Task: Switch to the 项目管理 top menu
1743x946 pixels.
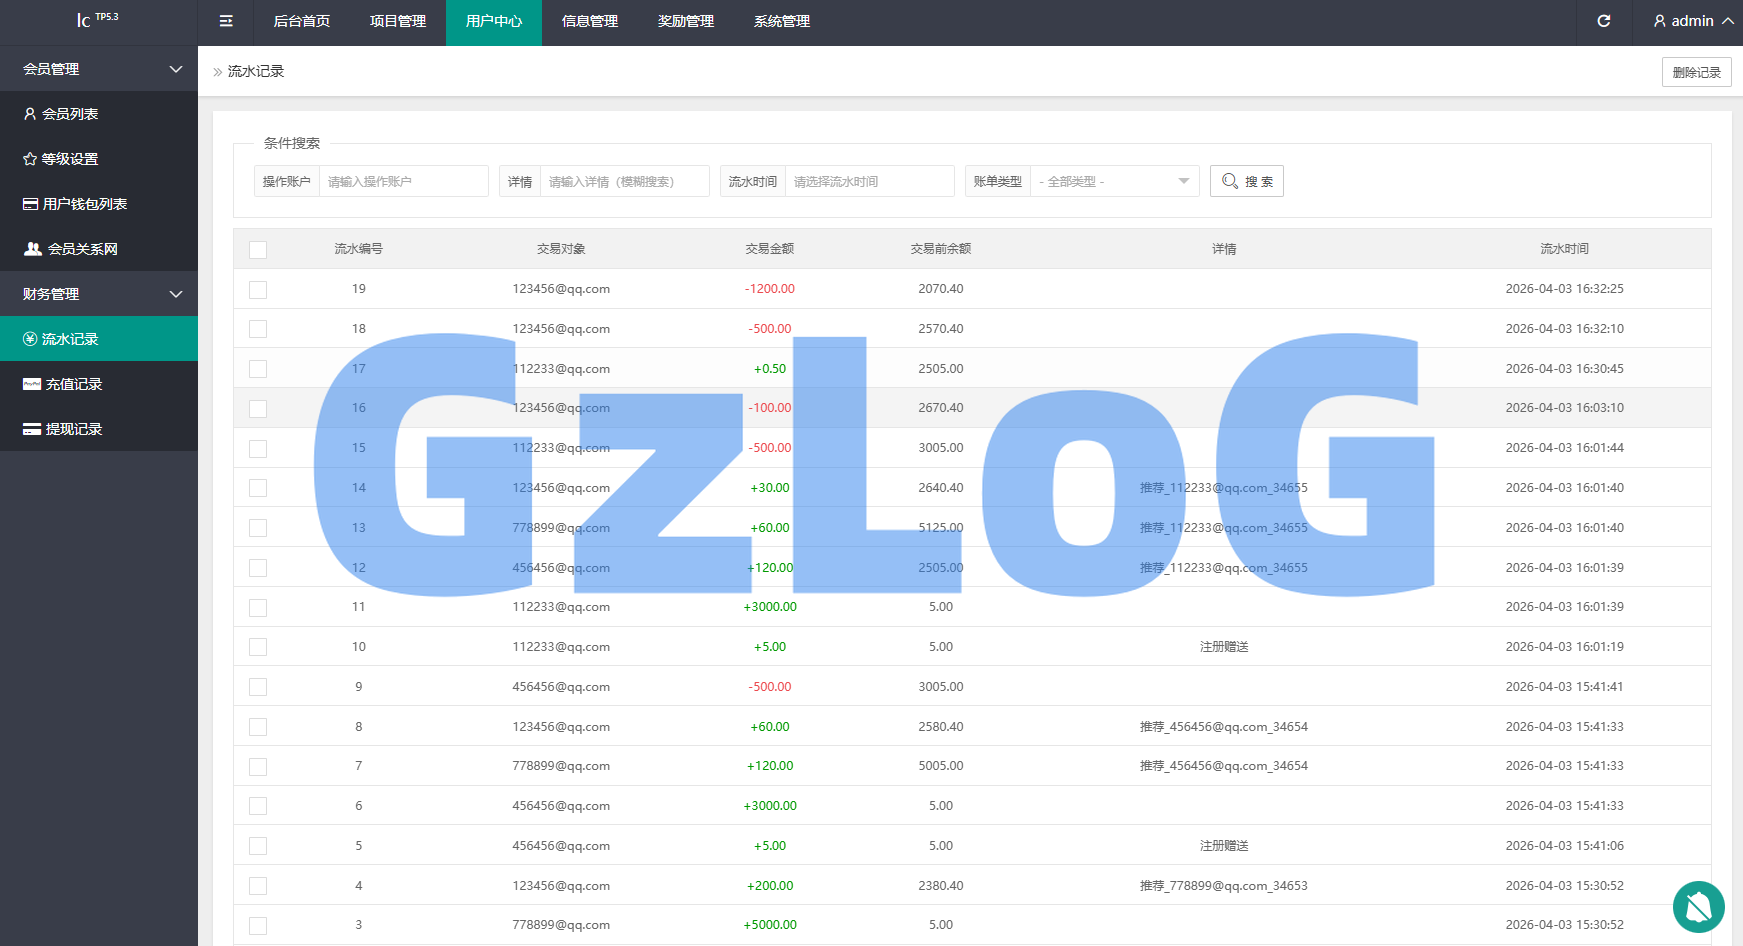Action: pos(398,21)
